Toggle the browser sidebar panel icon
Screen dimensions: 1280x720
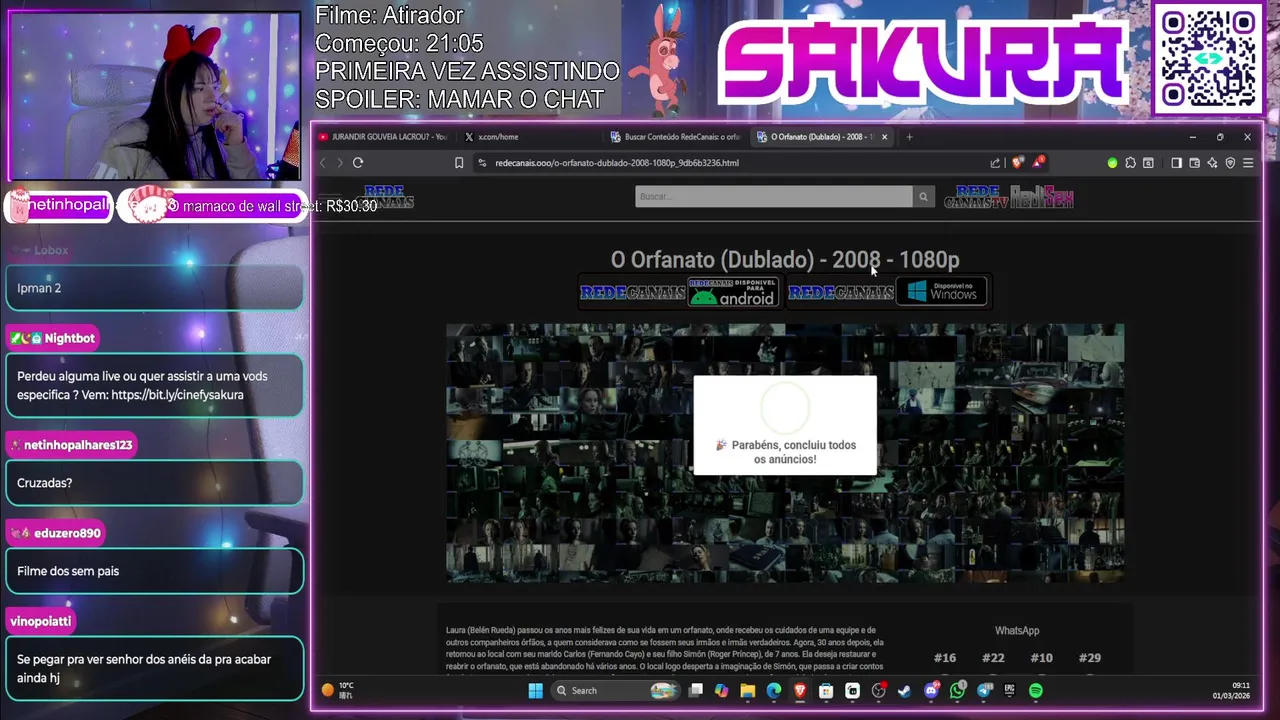point(1176,163)
